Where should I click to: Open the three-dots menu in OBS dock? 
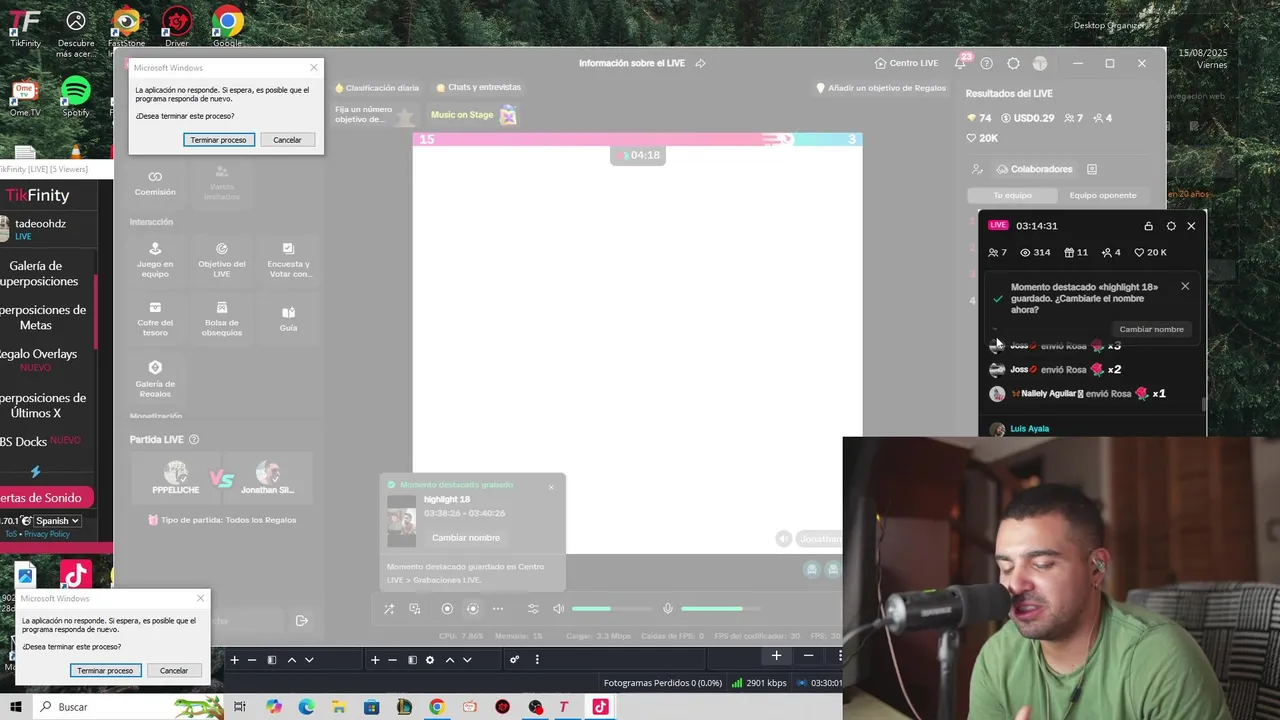pos(537,660)
